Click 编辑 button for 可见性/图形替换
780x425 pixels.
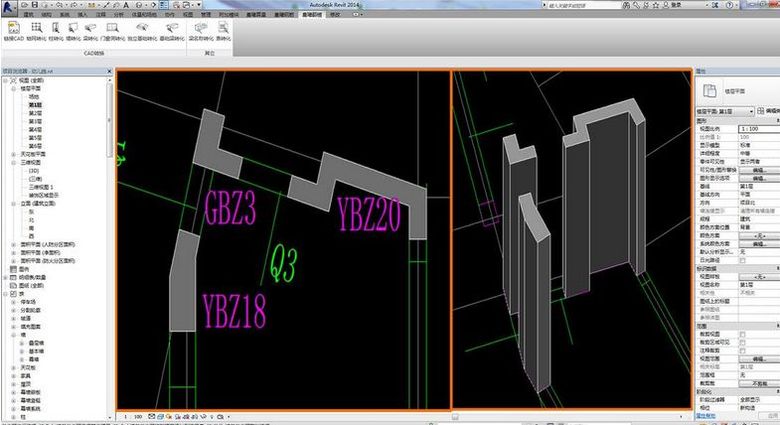click(758, 170)
